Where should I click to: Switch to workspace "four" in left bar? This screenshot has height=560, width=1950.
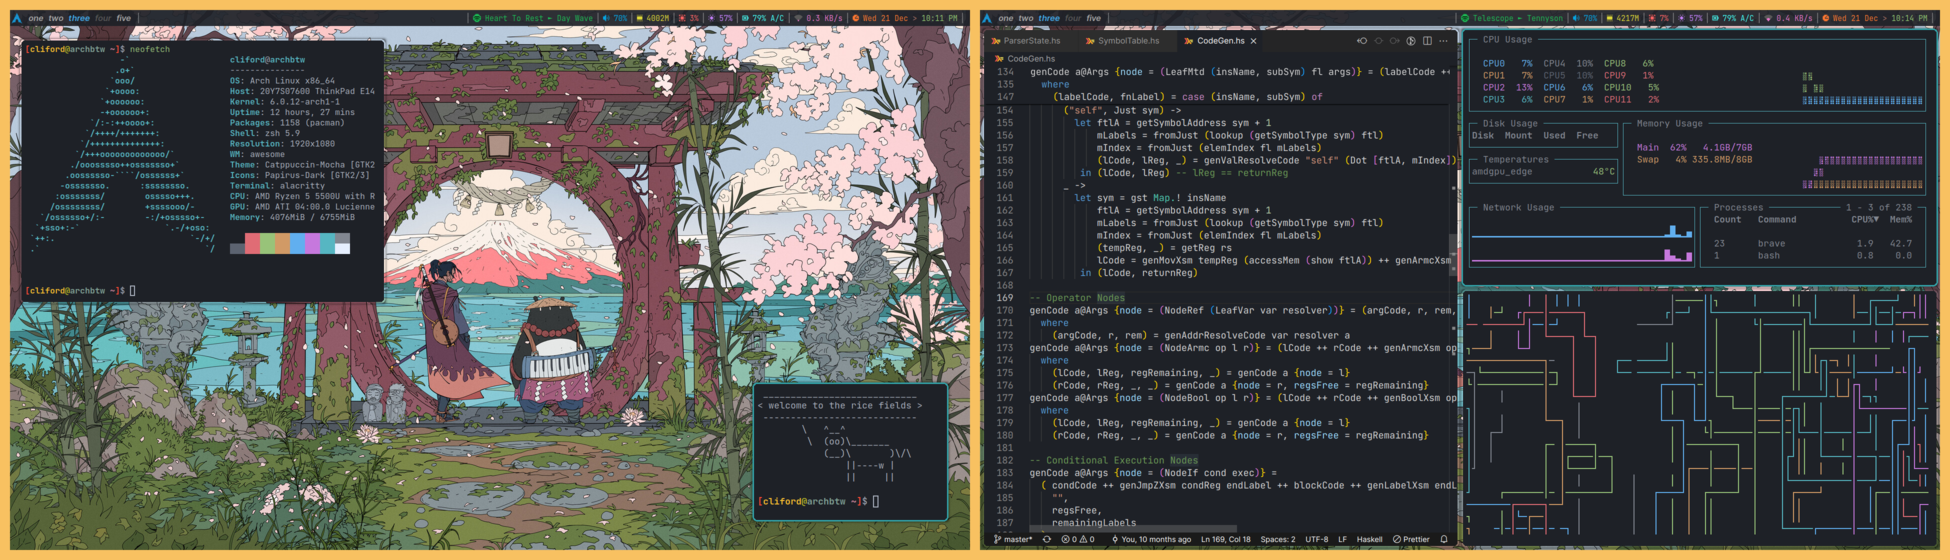(103, 18)
